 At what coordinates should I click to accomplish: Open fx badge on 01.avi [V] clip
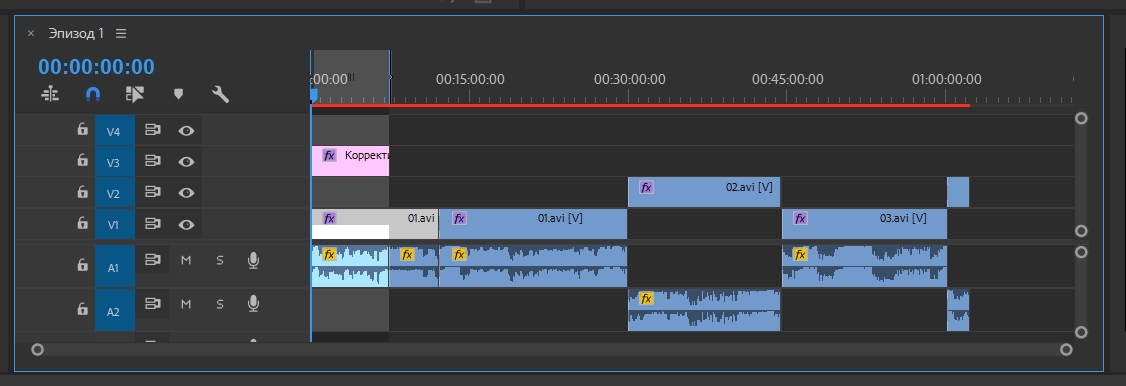click(x=460, y=219)
